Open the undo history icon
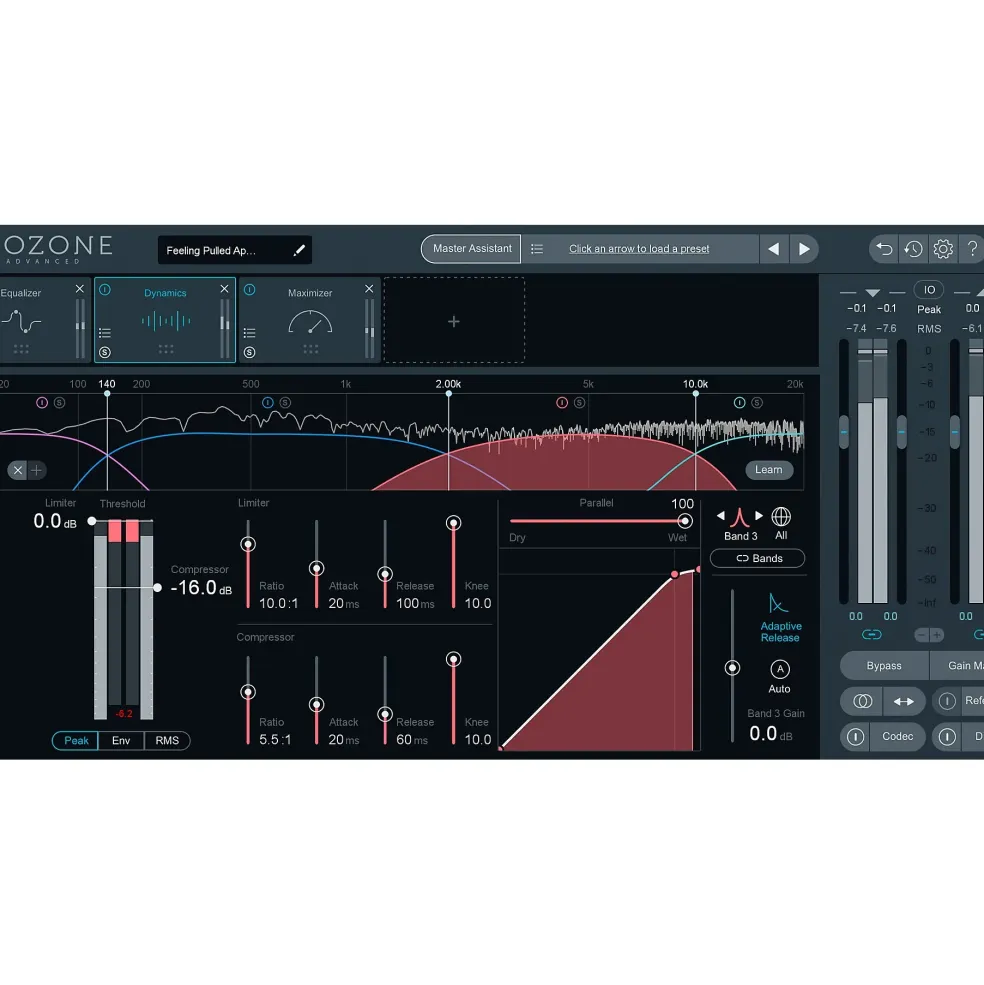The width and height of the screenshot is (984, 985). [914, 249]
